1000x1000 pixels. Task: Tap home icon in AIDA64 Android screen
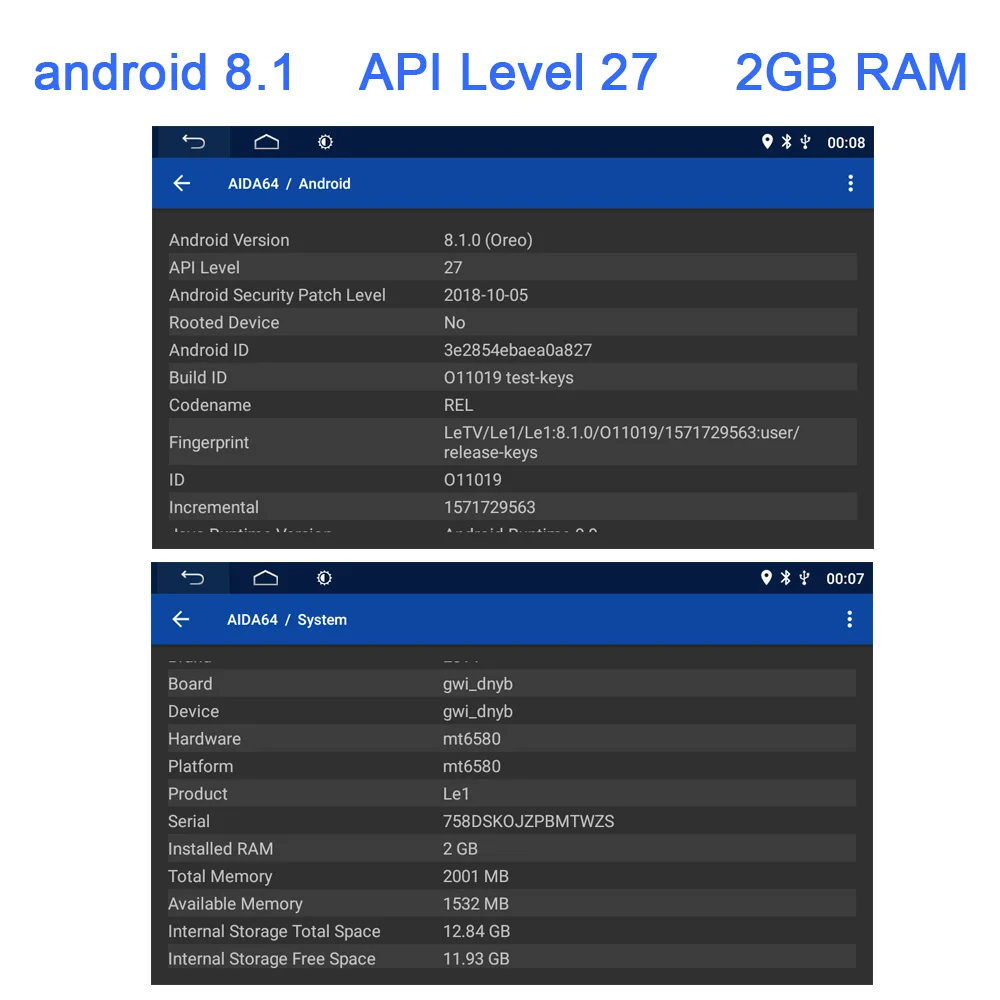[267, 142]
